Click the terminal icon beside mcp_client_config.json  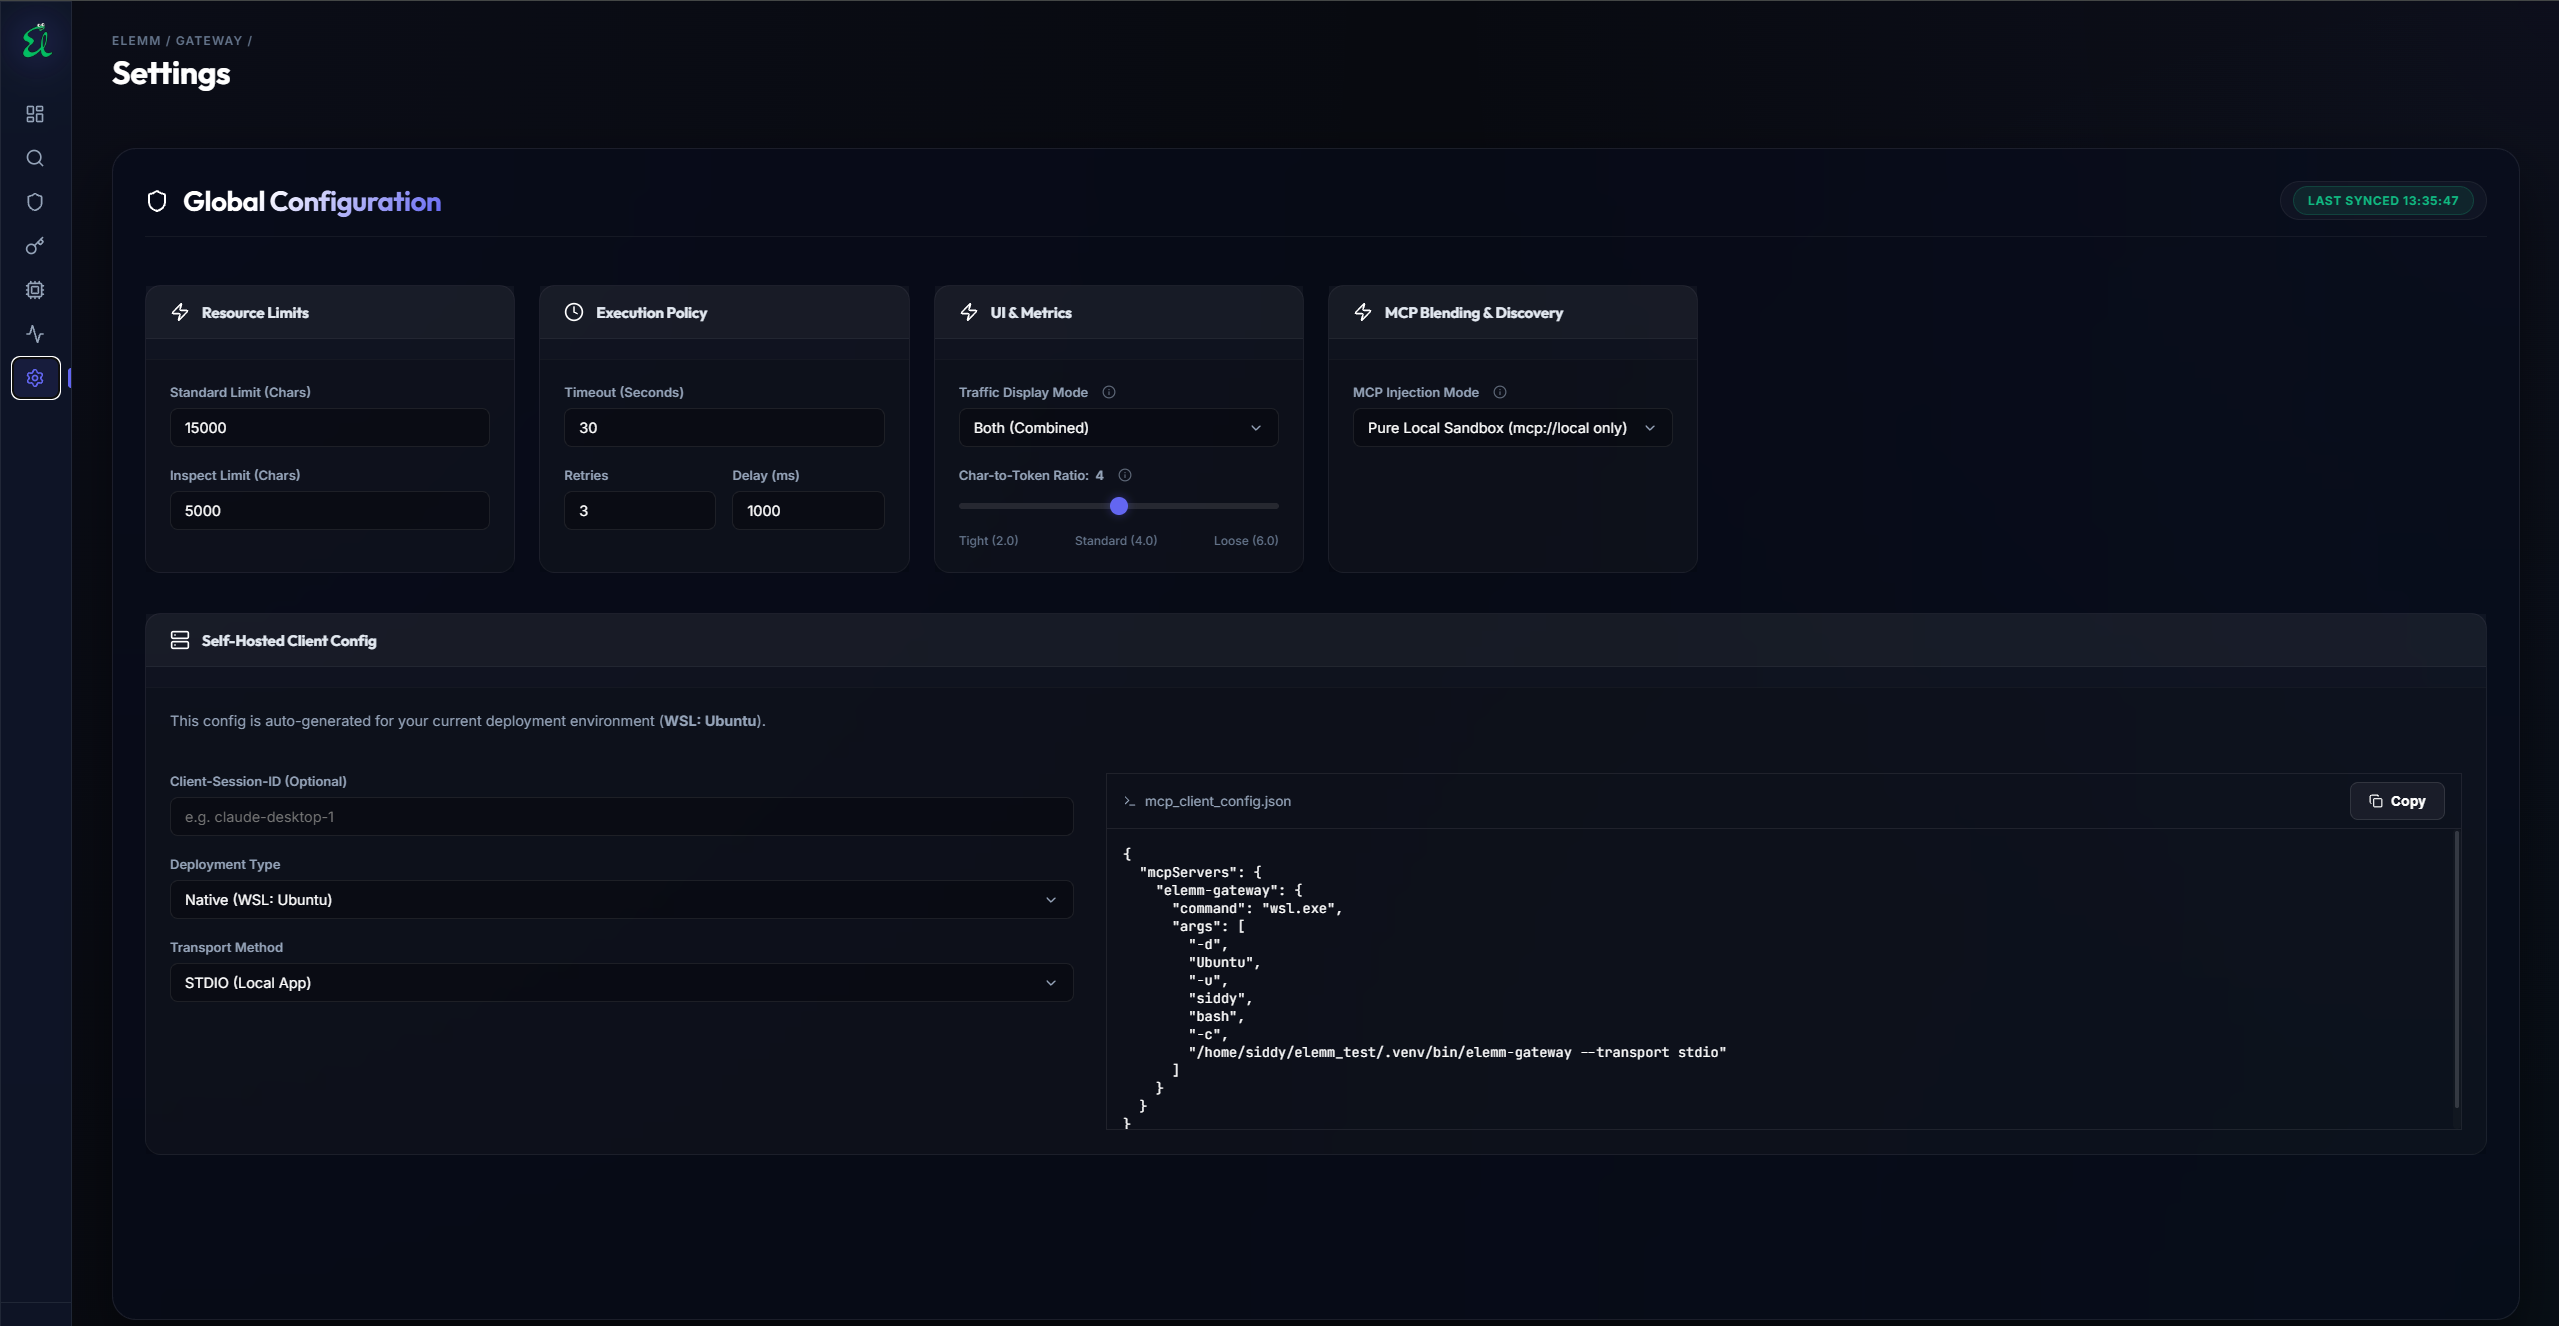(x=1130, y=801)
